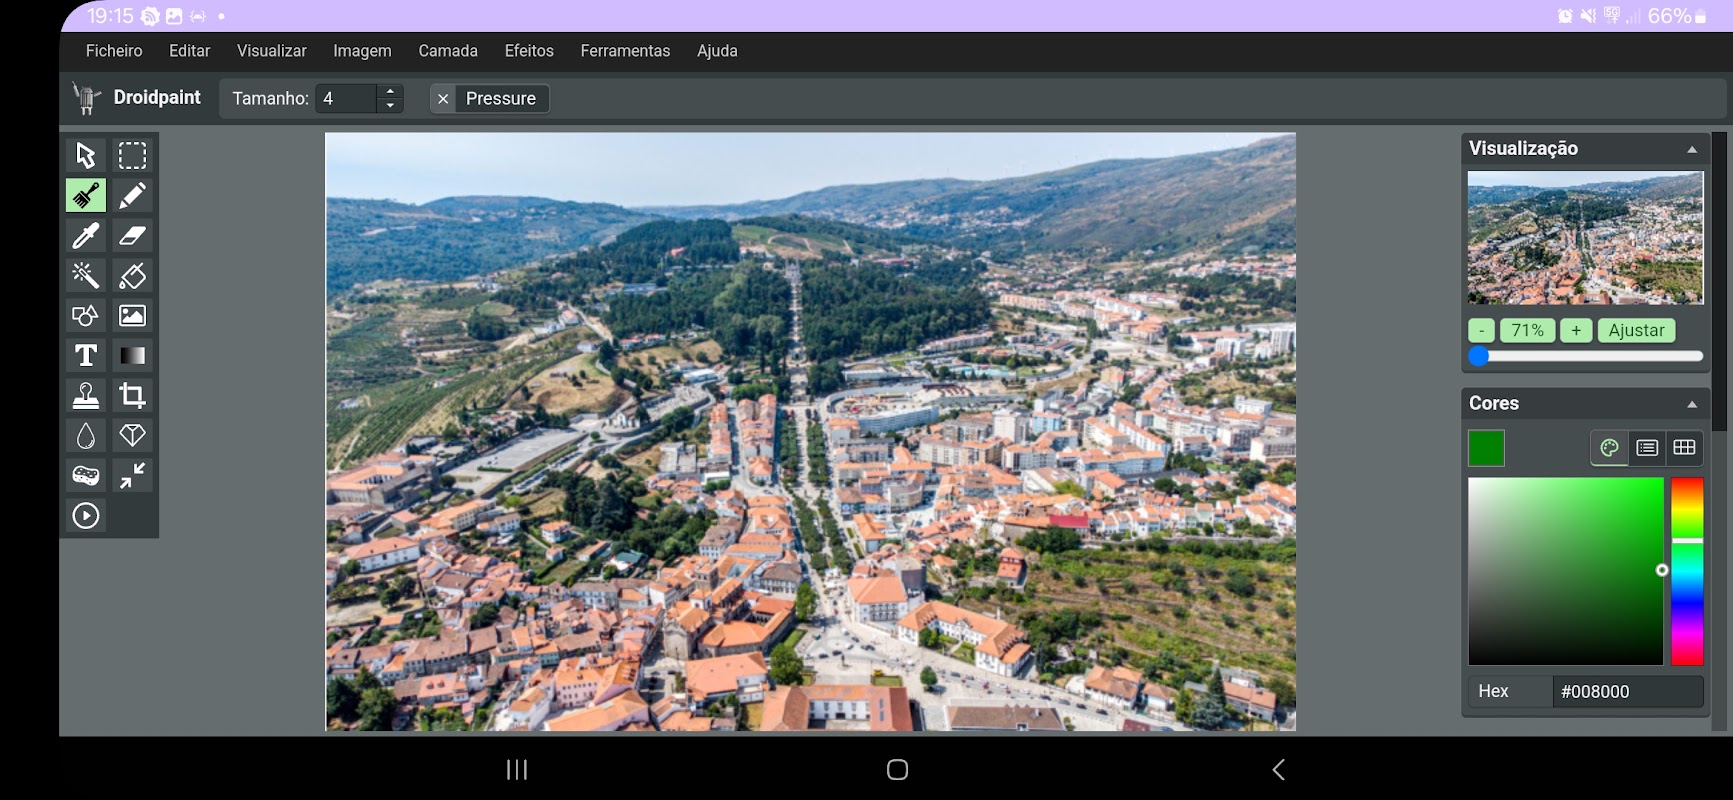Select the sponge tool

point(86,475)
